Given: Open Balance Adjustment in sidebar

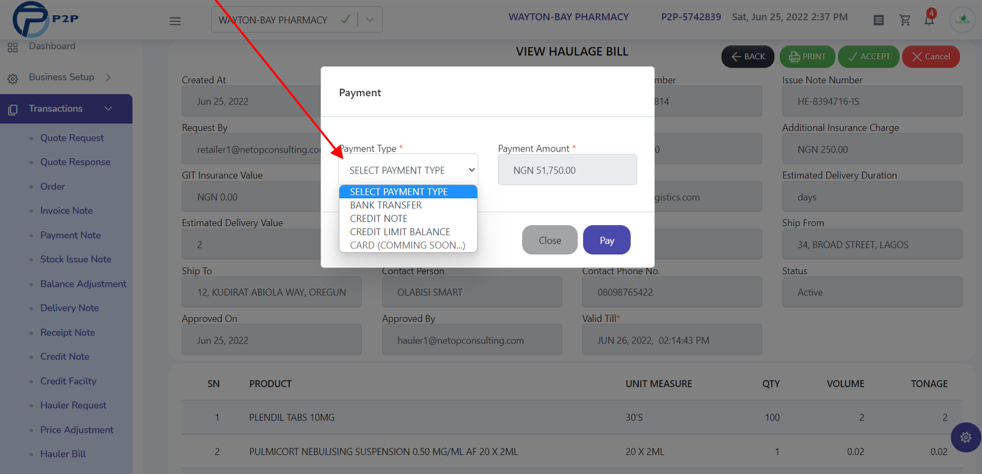Looking at the screenshot, I should (x=83, y=284).
